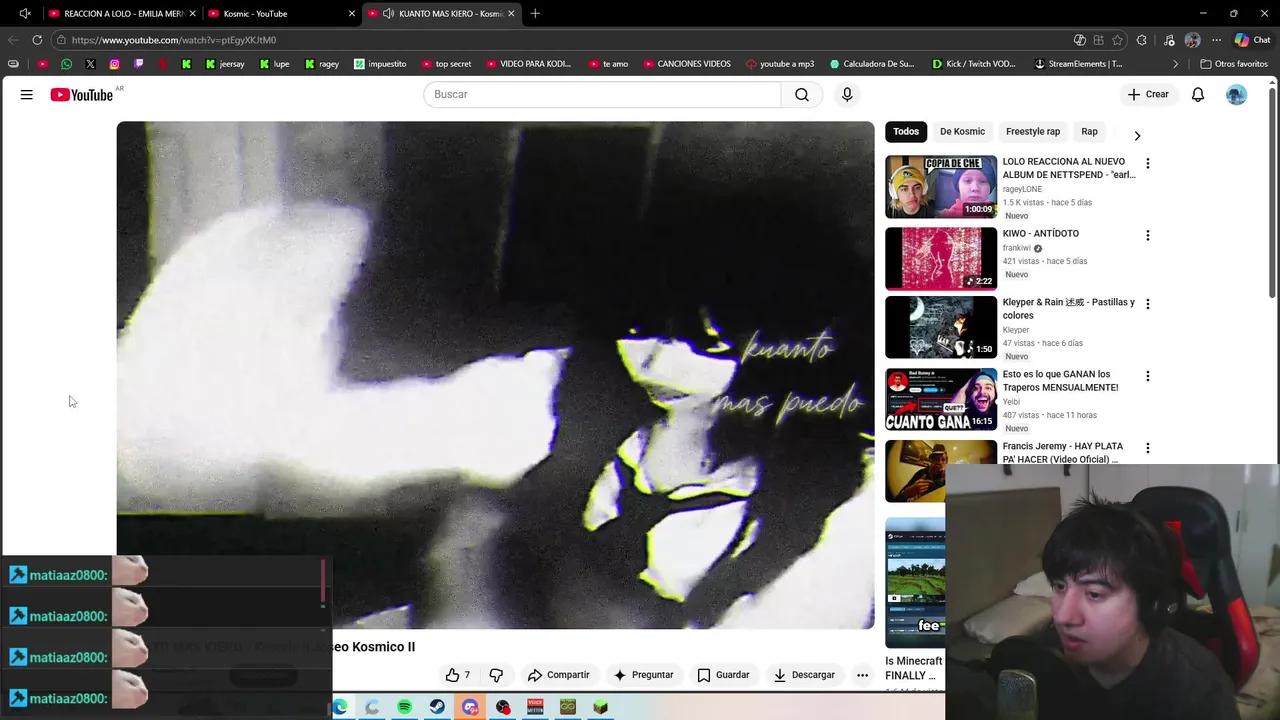Select the Todos filter chip
Image resolution: width=1280 pixels, height=720 pixels.
pyautogui.click(x=906, y=131)
